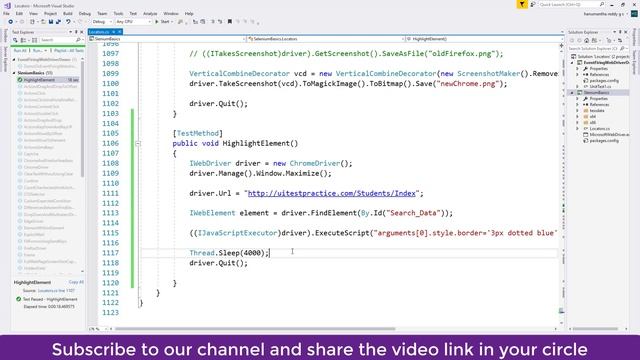Switch to the Locators.cs editor tab
The width and height of the screenshot is (640, 360).
(x=99, y=32)
